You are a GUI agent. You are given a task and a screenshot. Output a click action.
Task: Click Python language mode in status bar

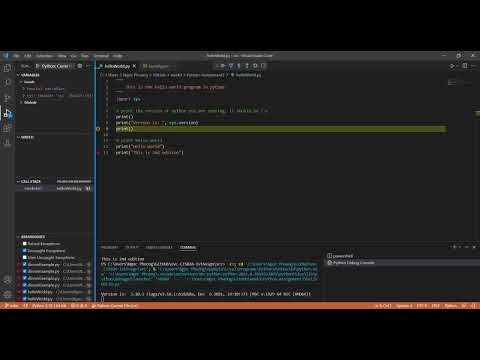[451, 306]
